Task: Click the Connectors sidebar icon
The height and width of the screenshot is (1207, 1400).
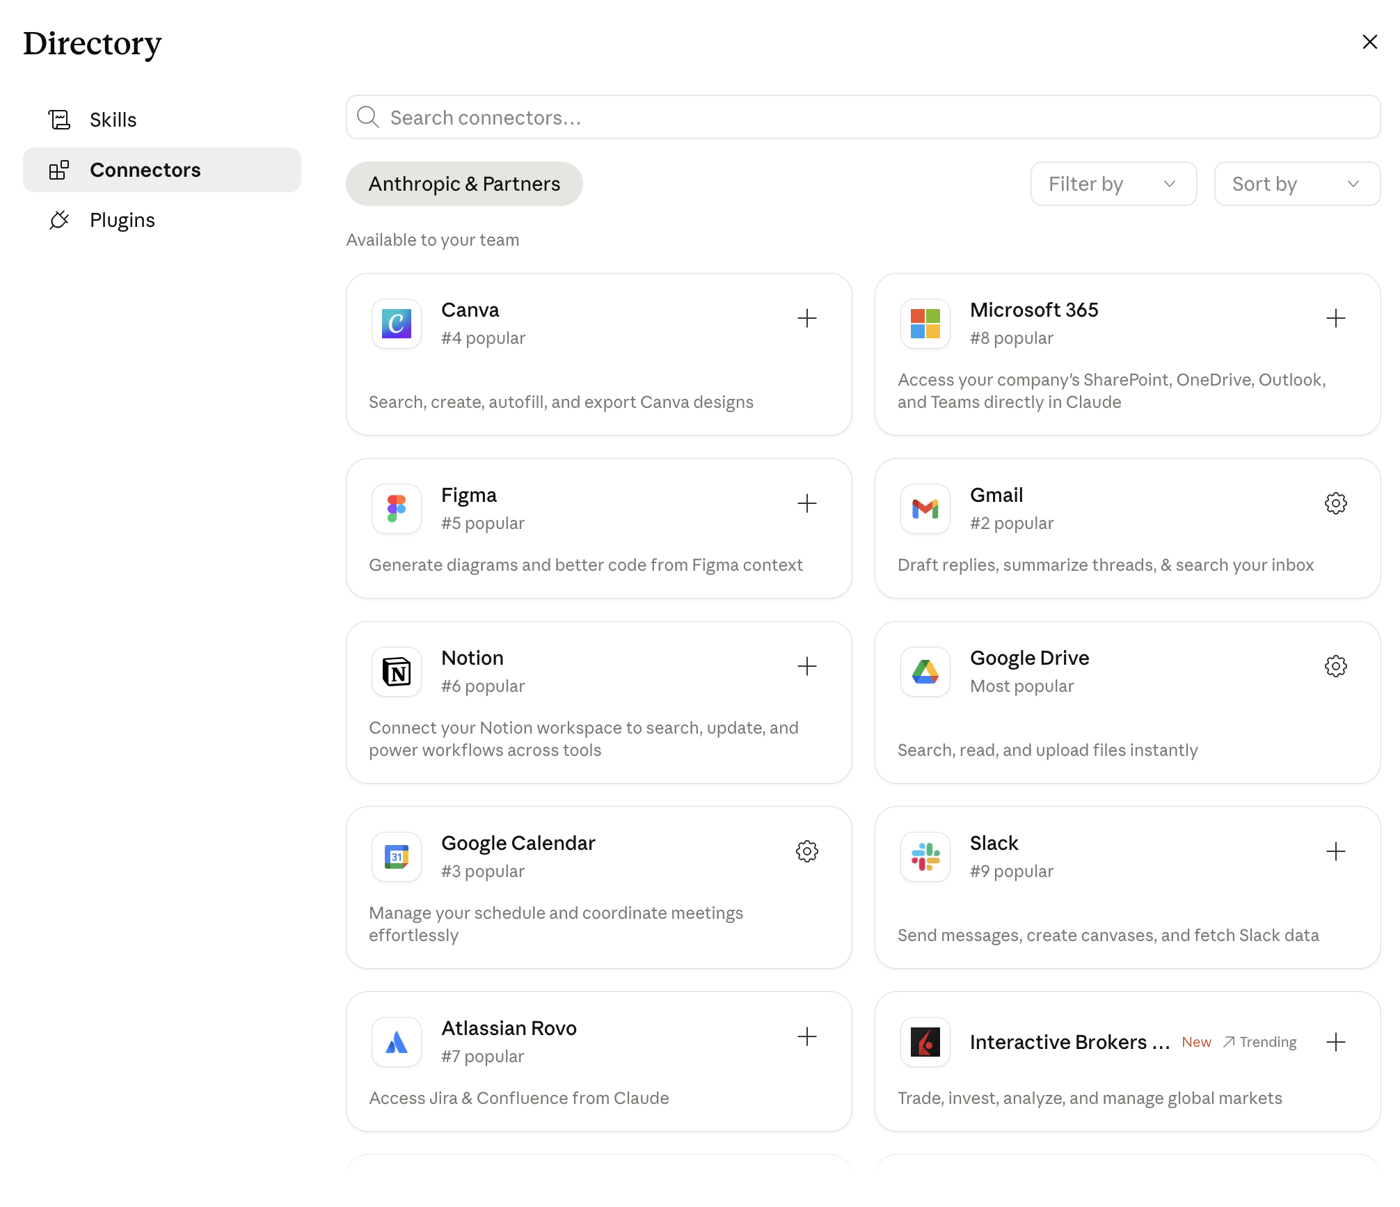Action: tap(59, 170)
